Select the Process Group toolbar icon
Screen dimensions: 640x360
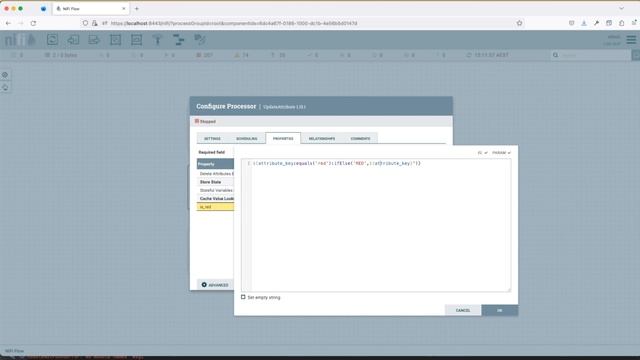[116, 40]
